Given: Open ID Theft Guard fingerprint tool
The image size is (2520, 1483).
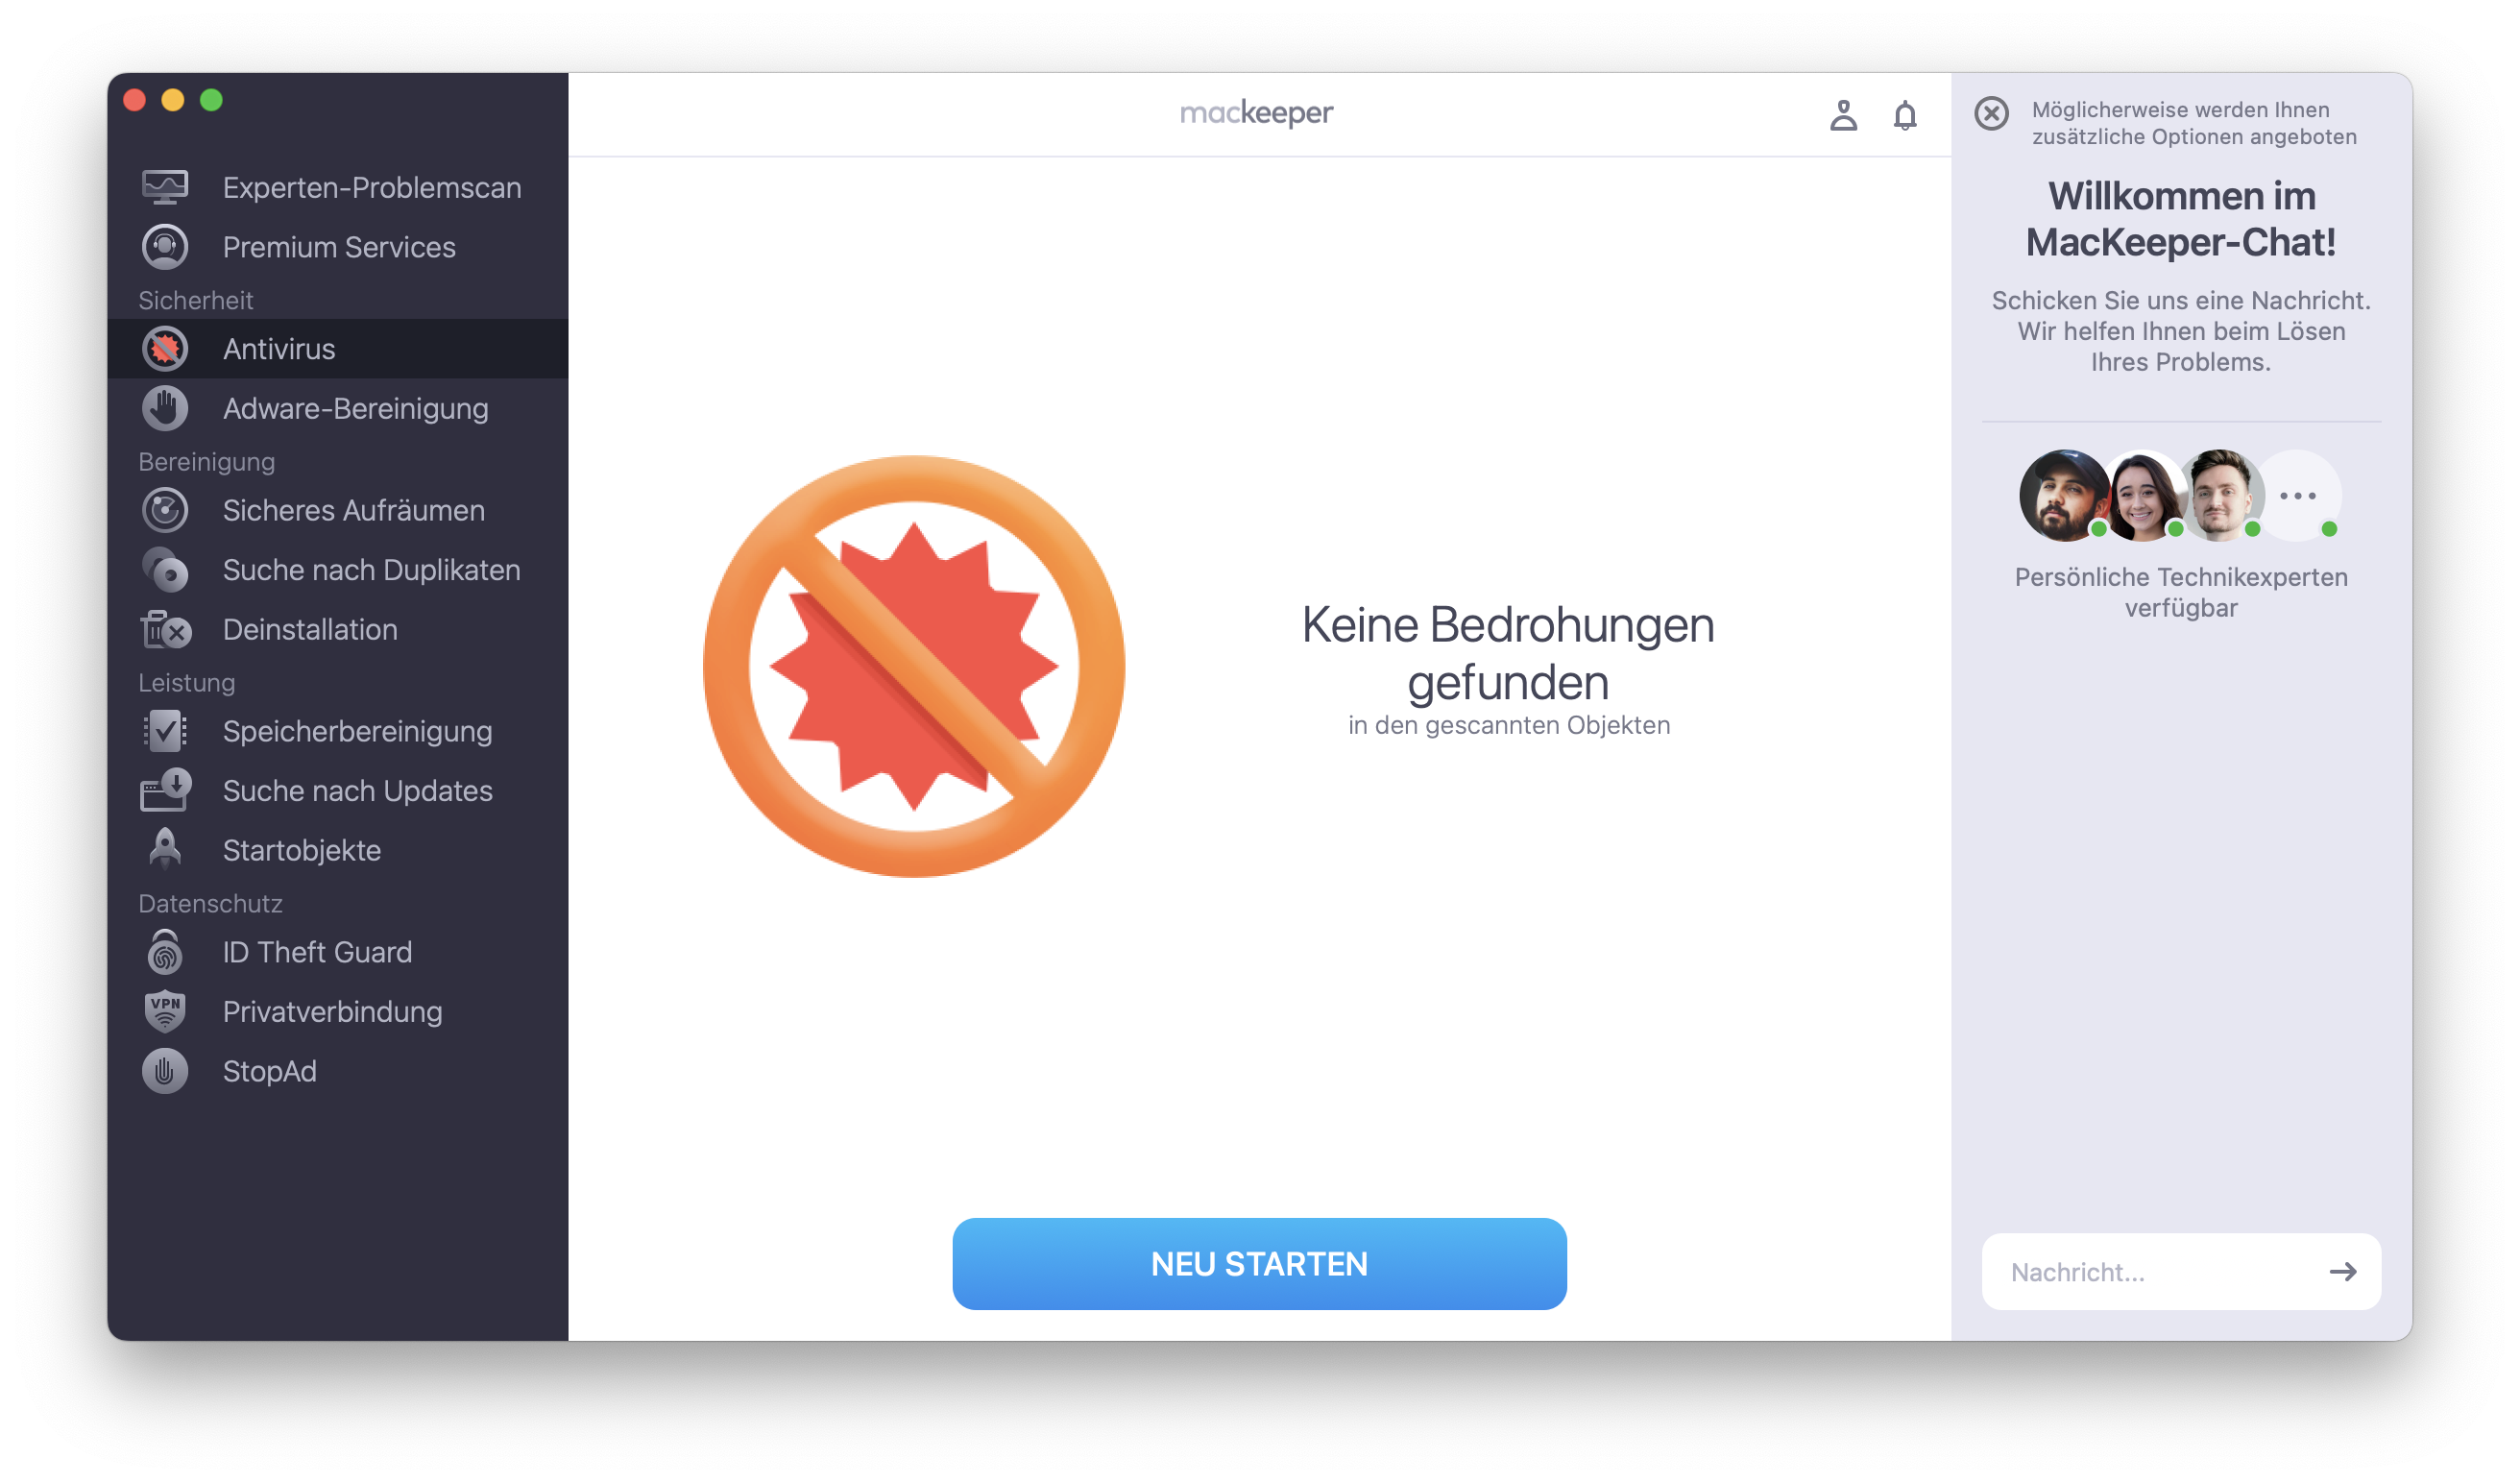Looking at the screenshot, I should click(317, 952).
